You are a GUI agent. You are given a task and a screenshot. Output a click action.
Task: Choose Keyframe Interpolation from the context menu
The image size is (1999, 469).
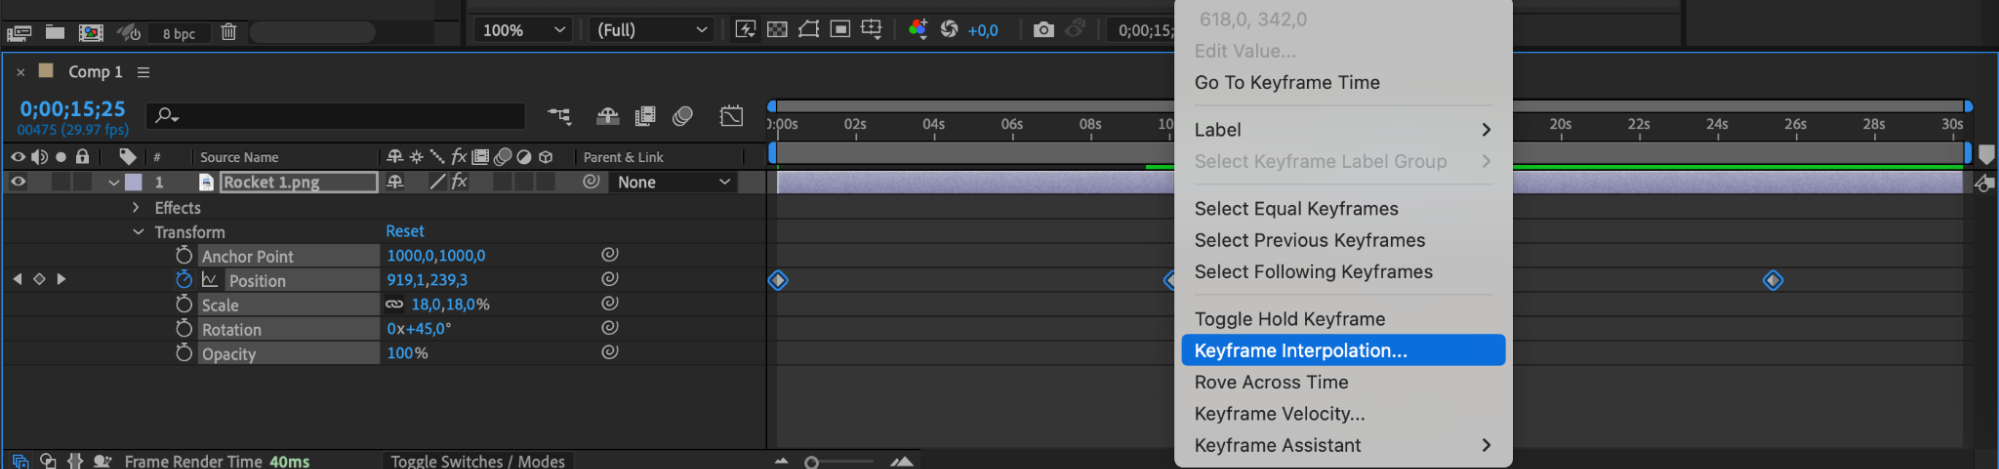pyautogui.click(x=1300, y=350)
